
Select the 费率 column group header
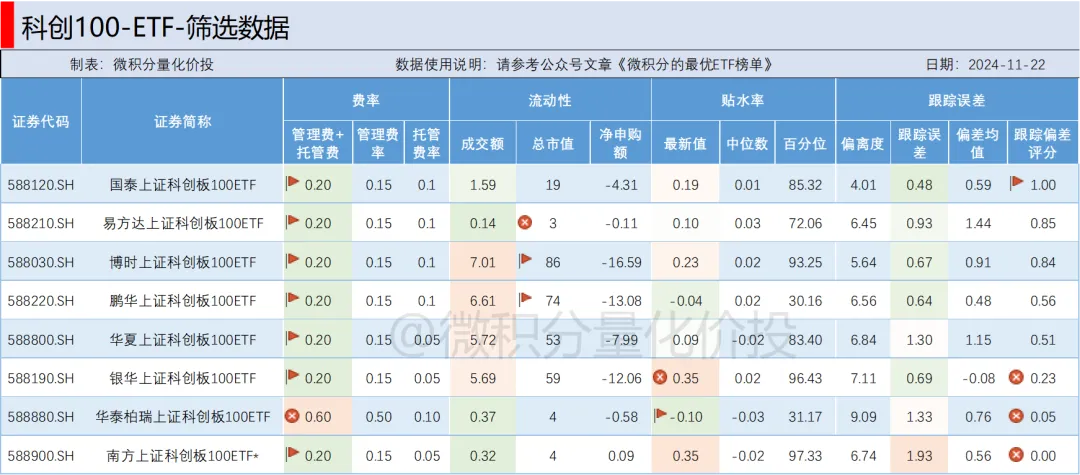366,100
